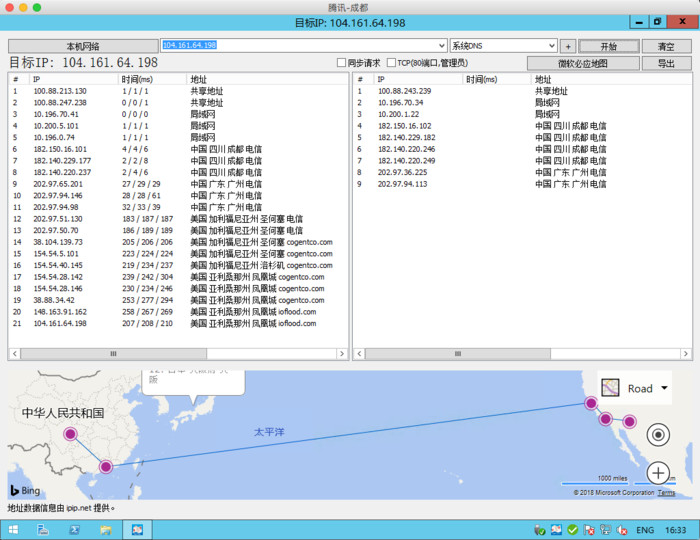Image resolution: width=700 pixels, height=540 pixels.
Task: Click the plus button next to DNS
Action: (568, 46)
